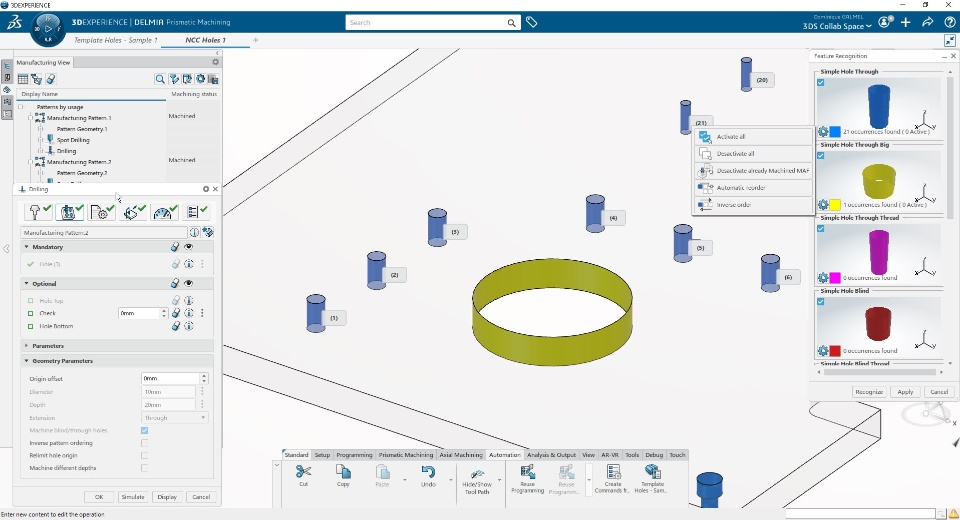Clear the Mandatory section selection eraser icon
The width and height of the screenshot is (960, 520).
pos(175,247)
